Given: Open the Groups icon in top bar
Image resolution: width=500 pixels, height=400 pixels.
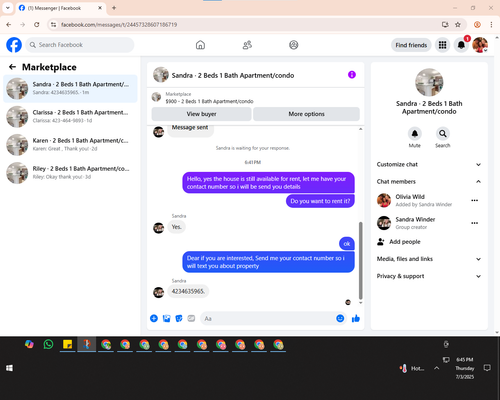Looking at the screenshot, I should tap(294, 45).
